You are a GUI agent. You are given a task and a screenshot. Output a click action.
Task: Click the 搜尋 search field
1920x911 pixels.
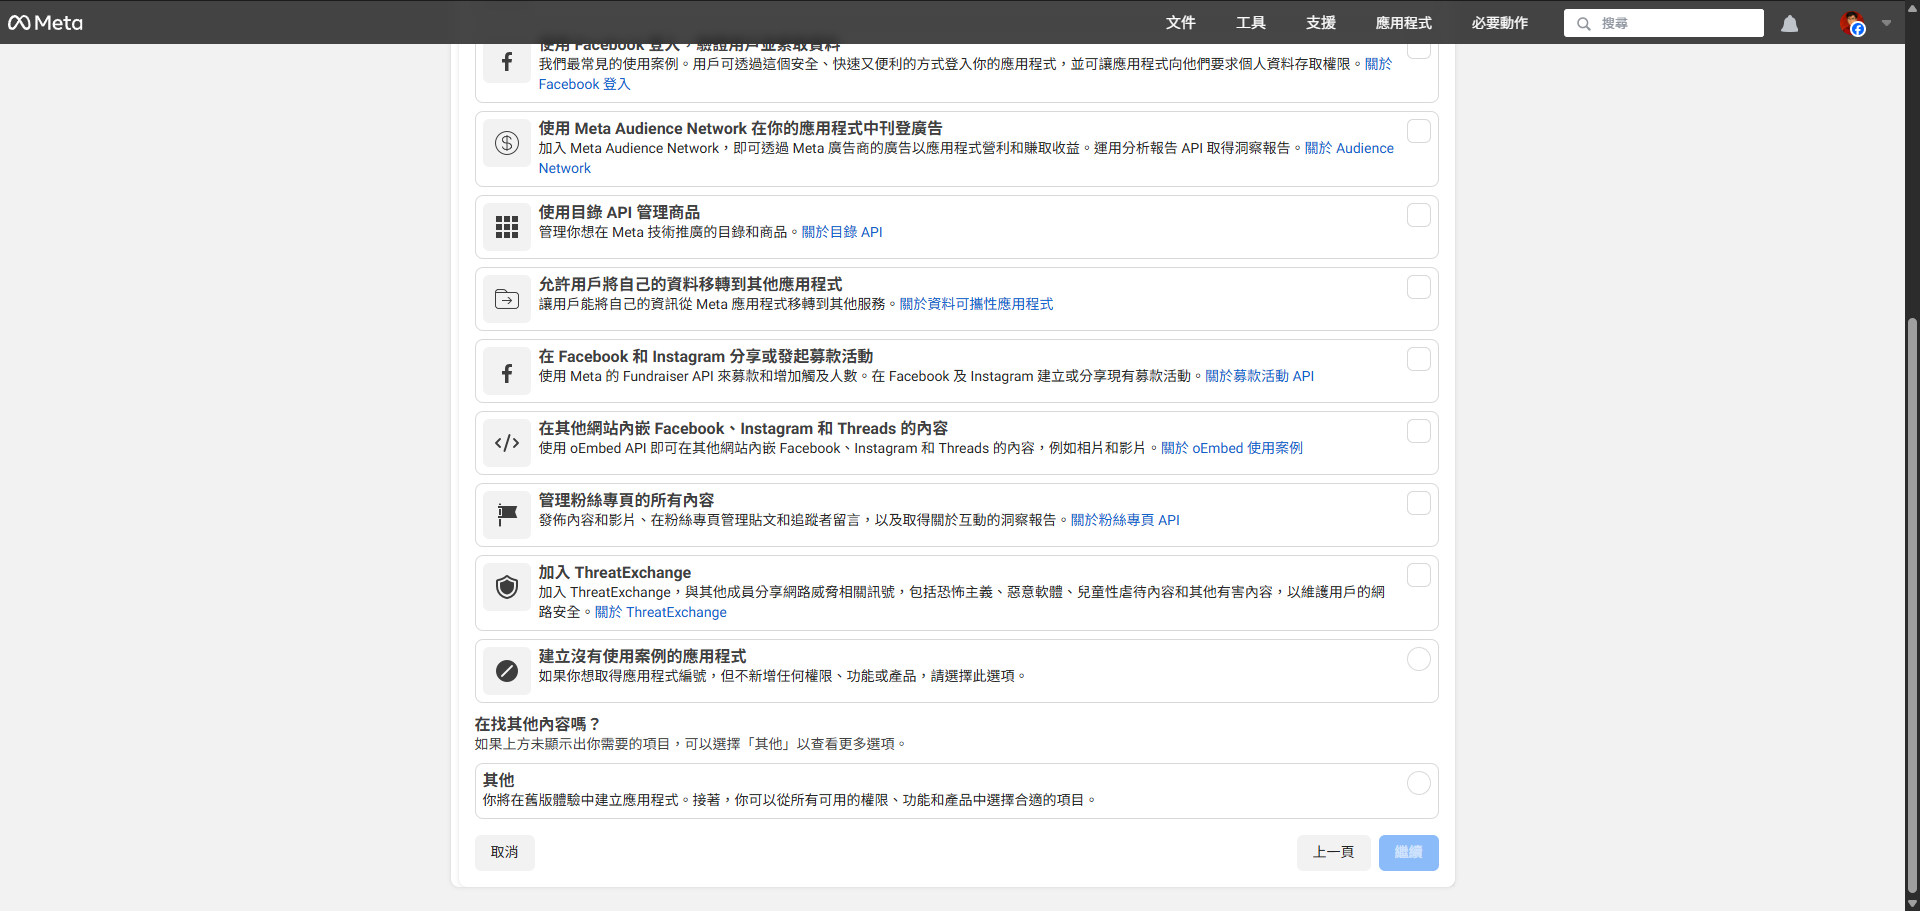1663,23
